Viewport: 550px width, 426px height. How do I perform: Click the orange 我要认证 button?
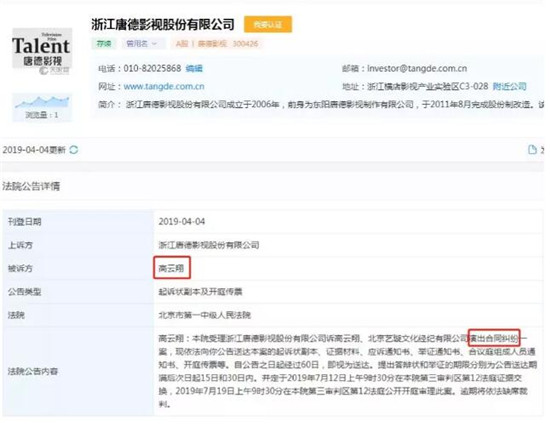268,24
